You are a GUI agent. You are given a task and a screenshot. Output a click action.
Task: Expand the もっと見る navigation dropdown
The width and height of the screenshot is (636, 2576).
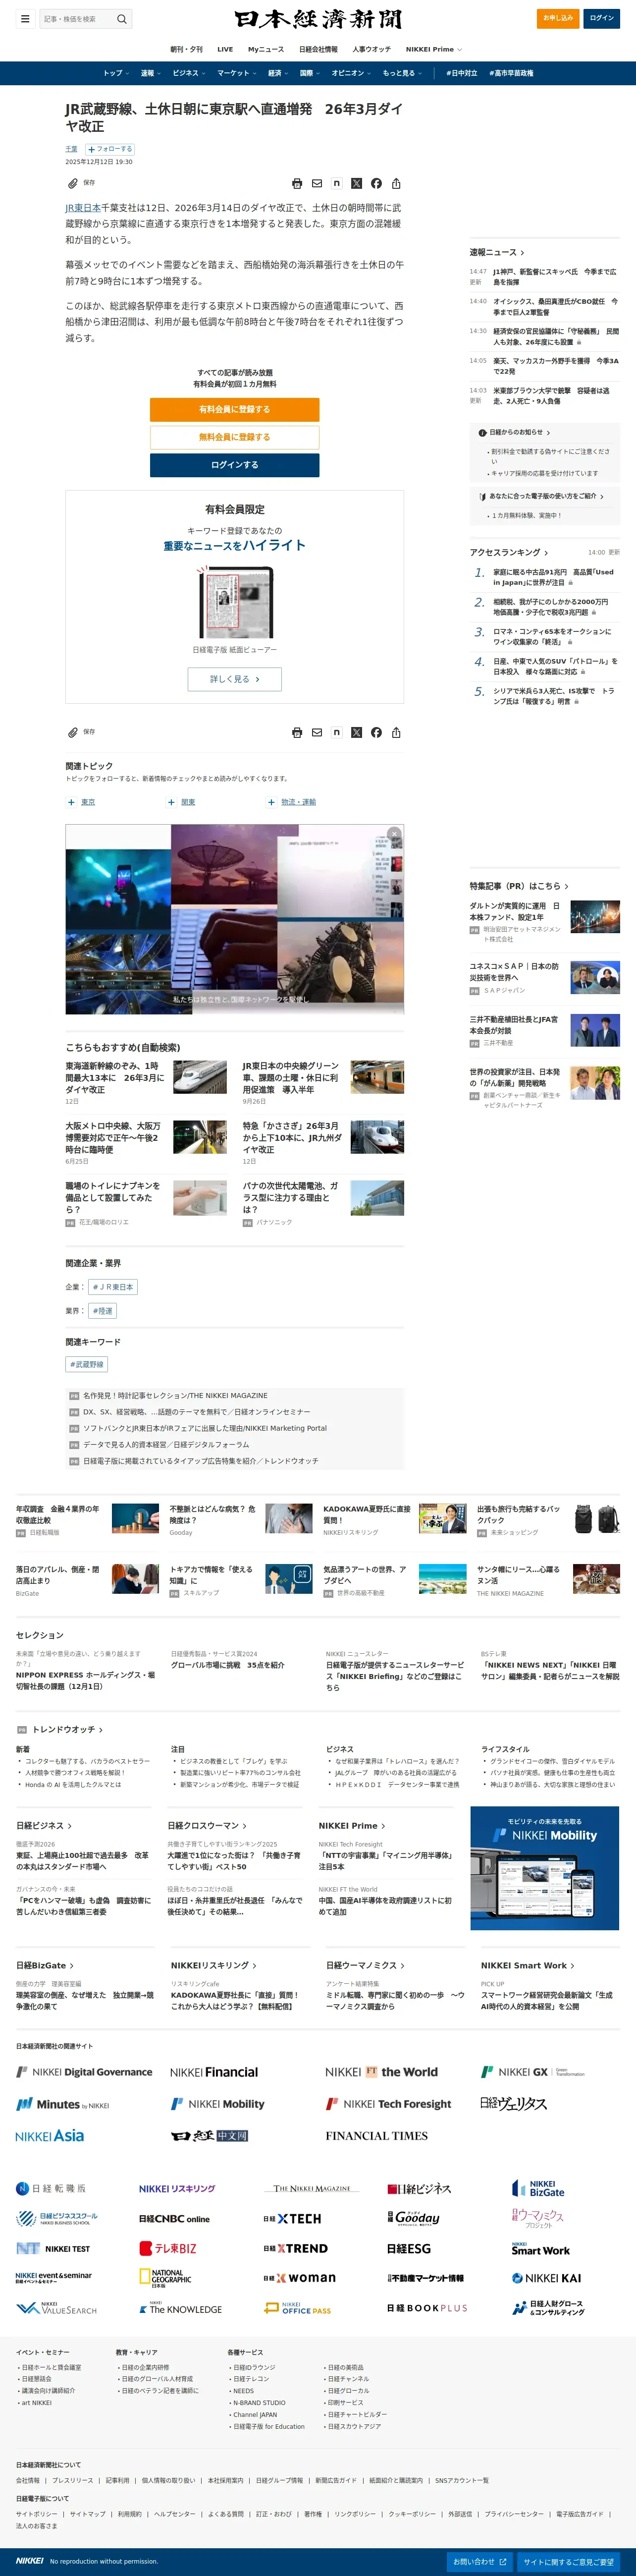402,73
